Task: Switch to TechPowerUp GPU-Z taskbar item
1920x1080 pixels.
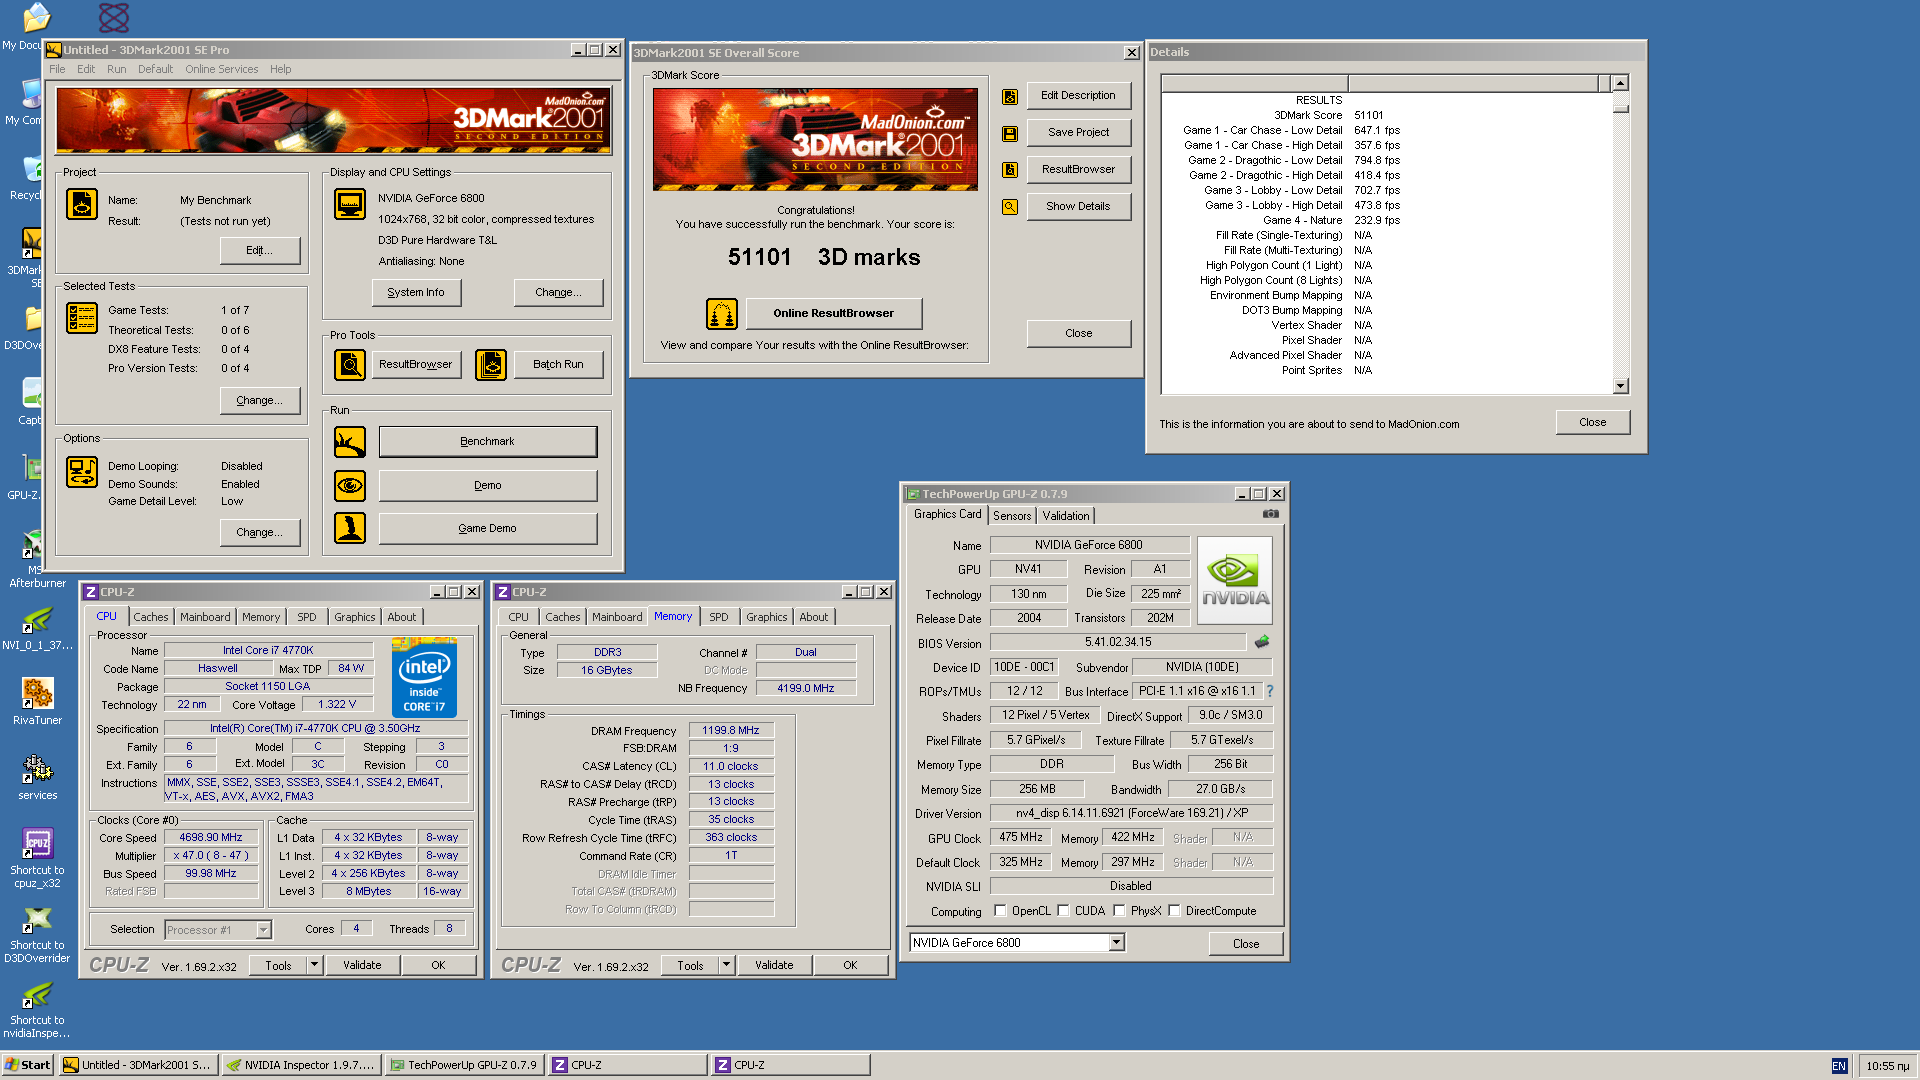Action: (464, 1065)
